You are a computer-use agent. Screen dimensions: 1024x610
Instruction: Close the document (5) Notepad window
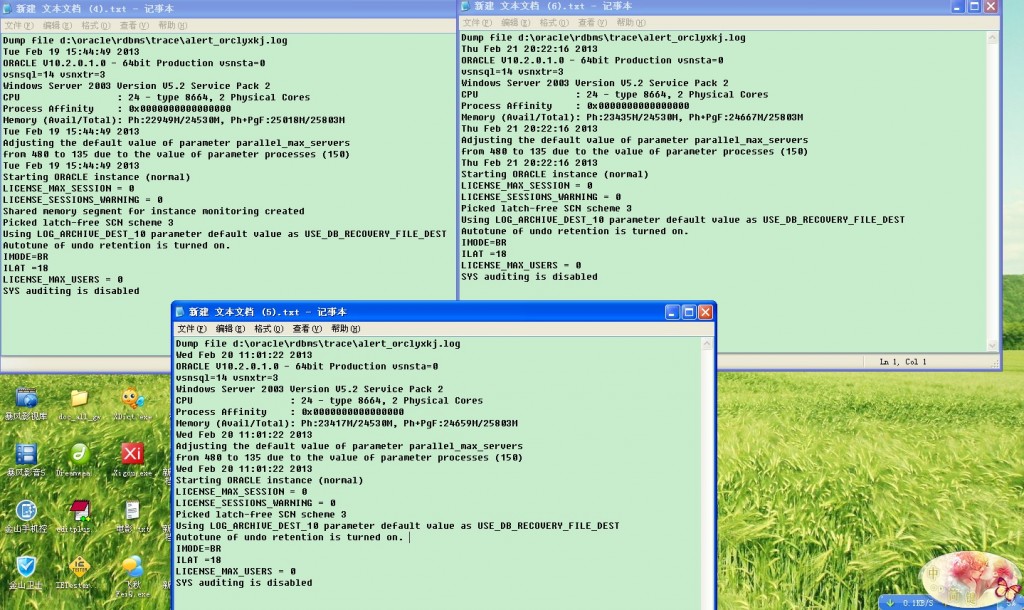[x=705, y=312]
